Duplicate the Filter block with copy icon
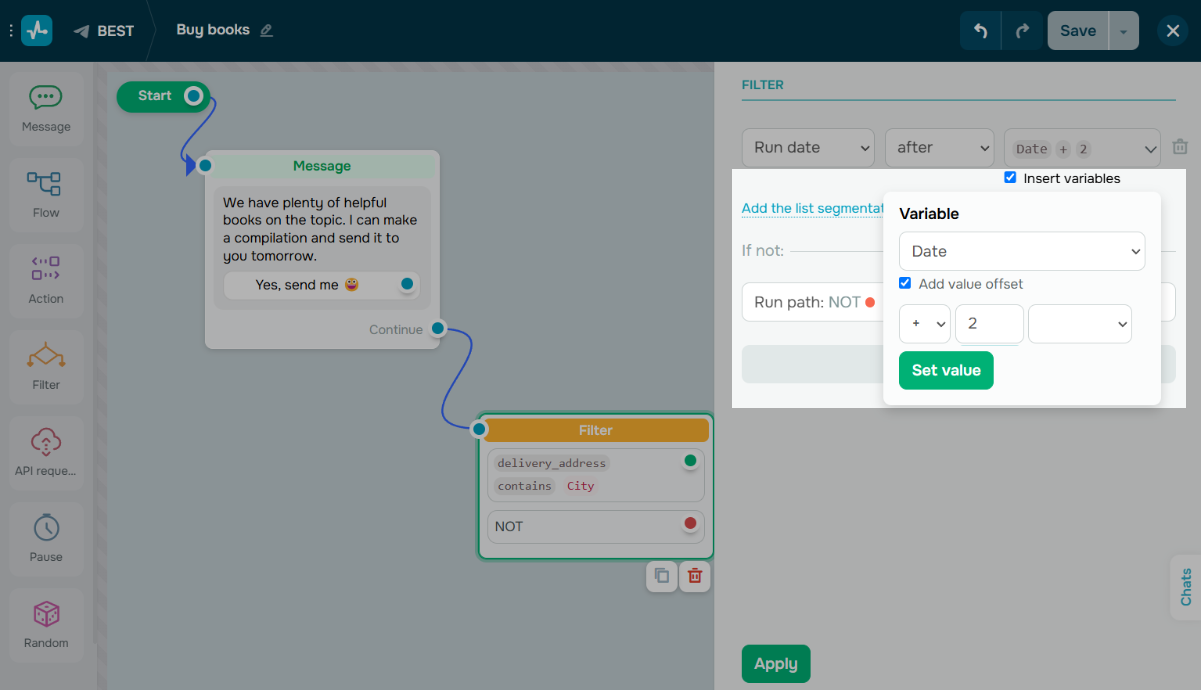 661,576
